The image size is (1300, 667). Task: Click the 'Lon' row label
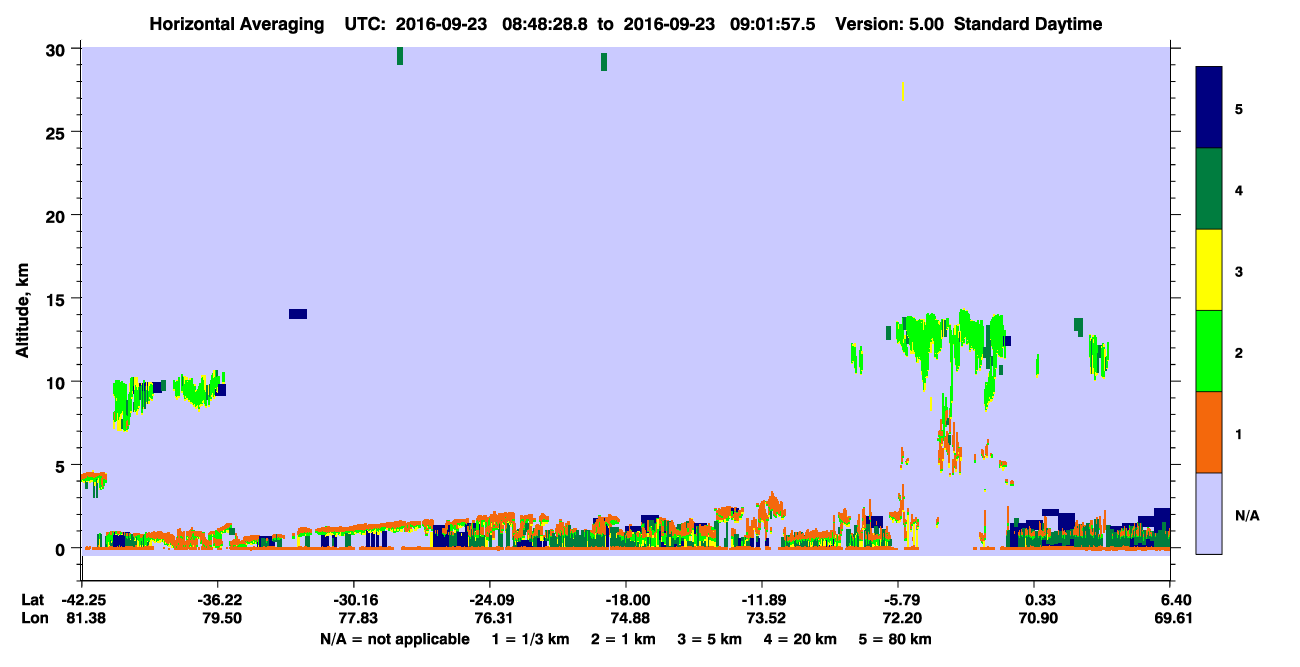(x=34, y=618)
